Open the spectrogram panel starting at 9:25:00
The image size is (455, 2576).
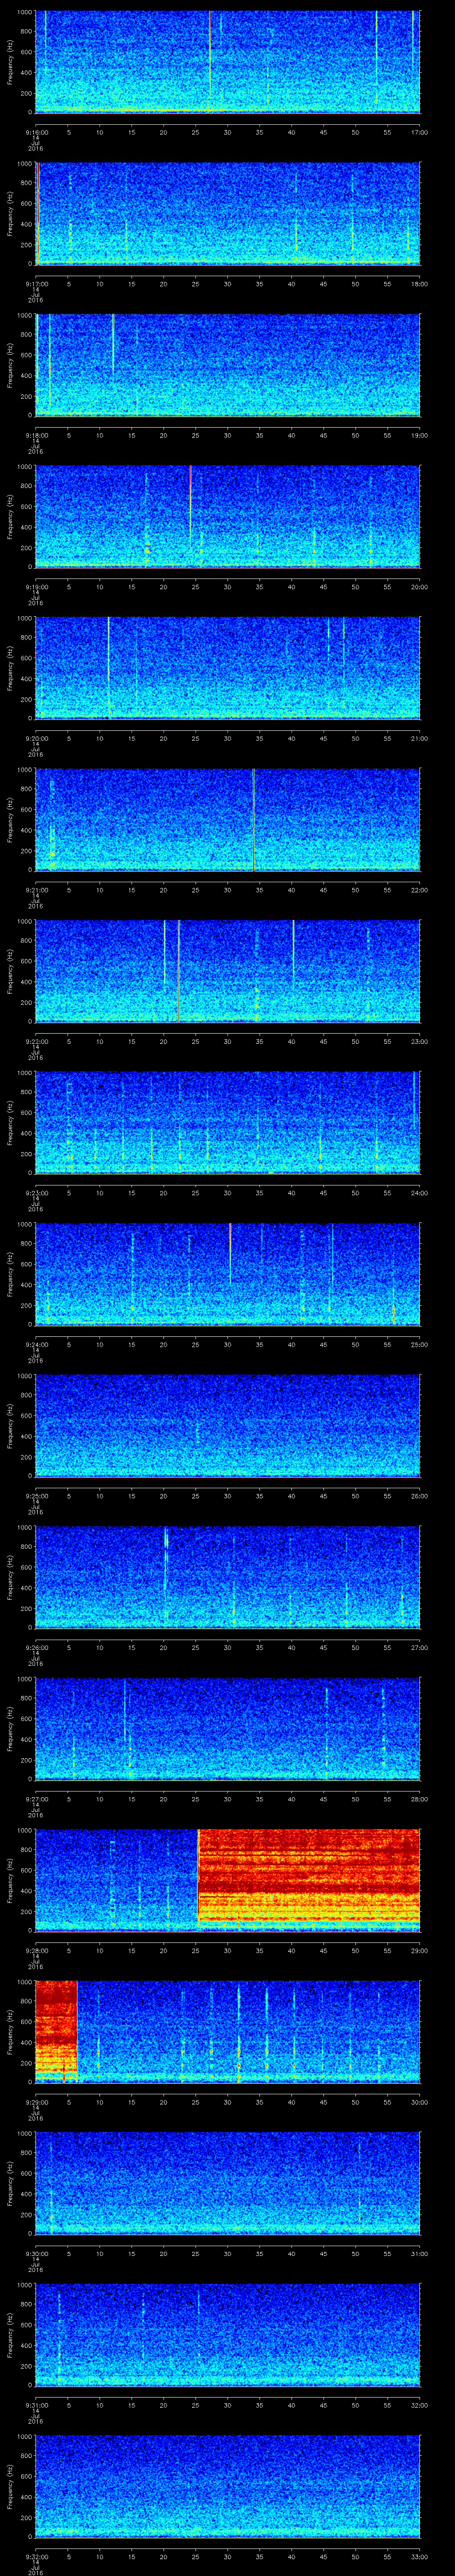pyautogui.click(x=227, y=1425)
